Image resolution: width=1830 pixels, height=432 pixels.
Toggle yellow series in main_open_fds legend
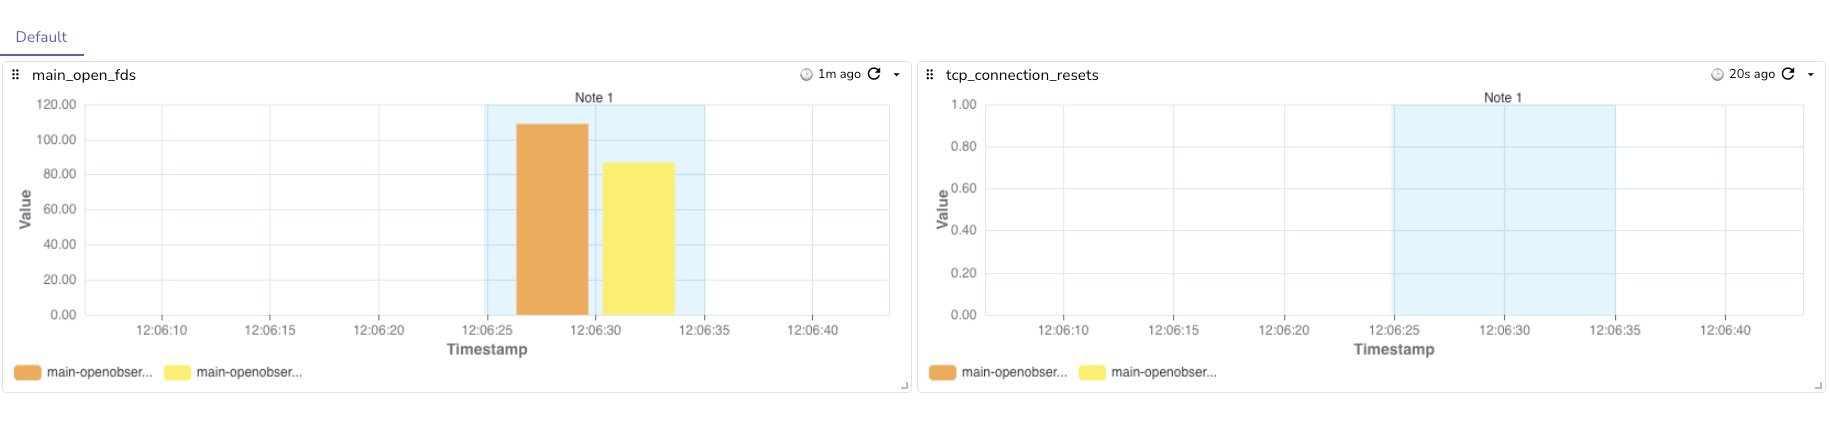[233, 373]
